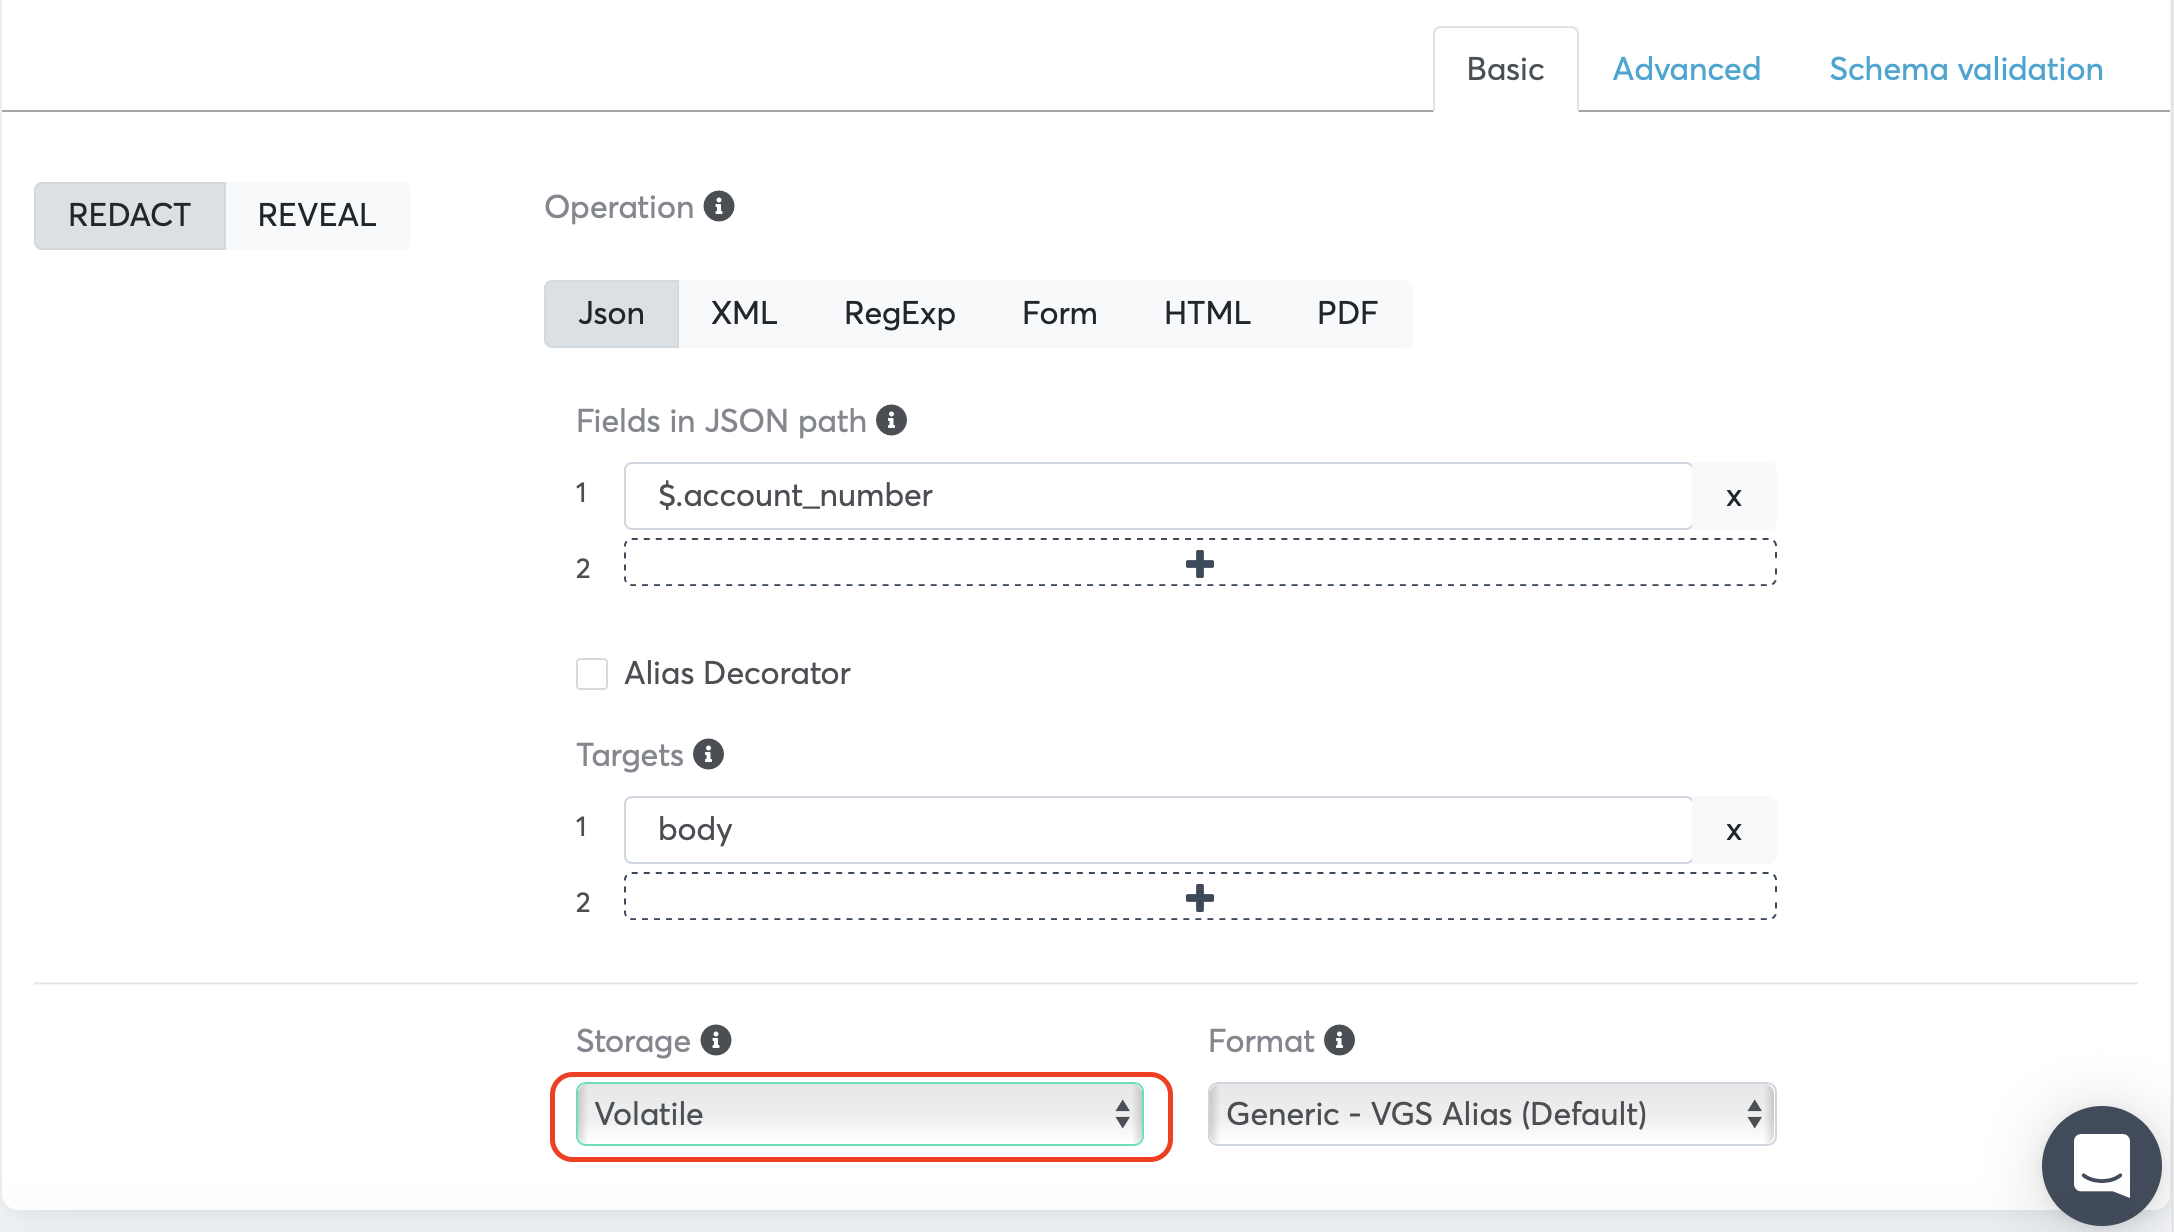
Task: Enable the Alias Decorator checkbox
Action: tap(592, 674)
